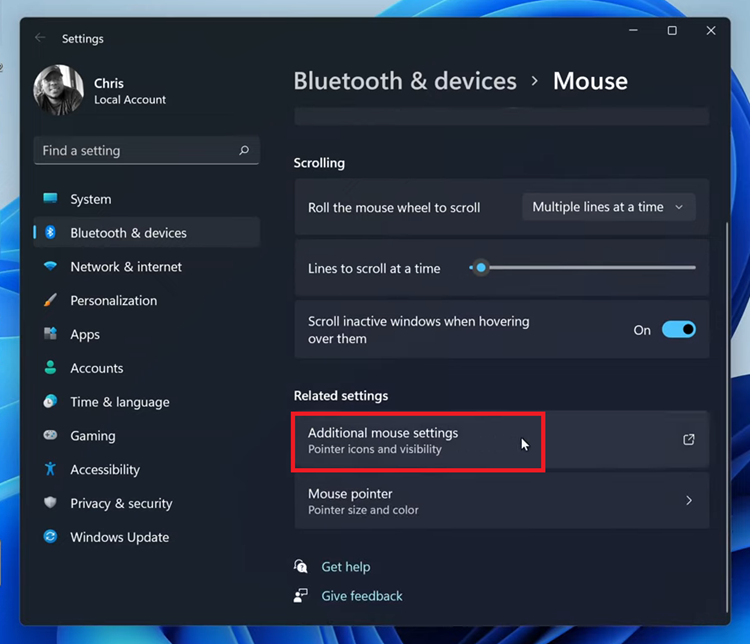Screen dimensions: 750x644
Task: Click the Time & language globe icon
Action: pyautogui.click(x=50, y=401)
